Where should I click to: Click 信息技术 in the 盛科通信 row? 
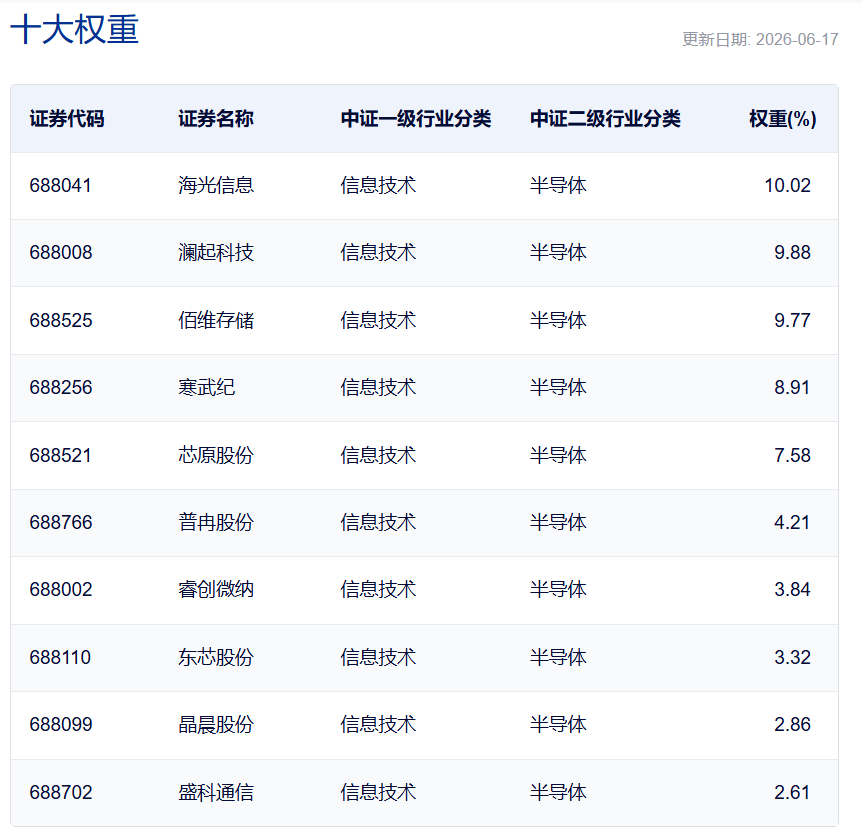pyautogui.click(x=378, y=793)
